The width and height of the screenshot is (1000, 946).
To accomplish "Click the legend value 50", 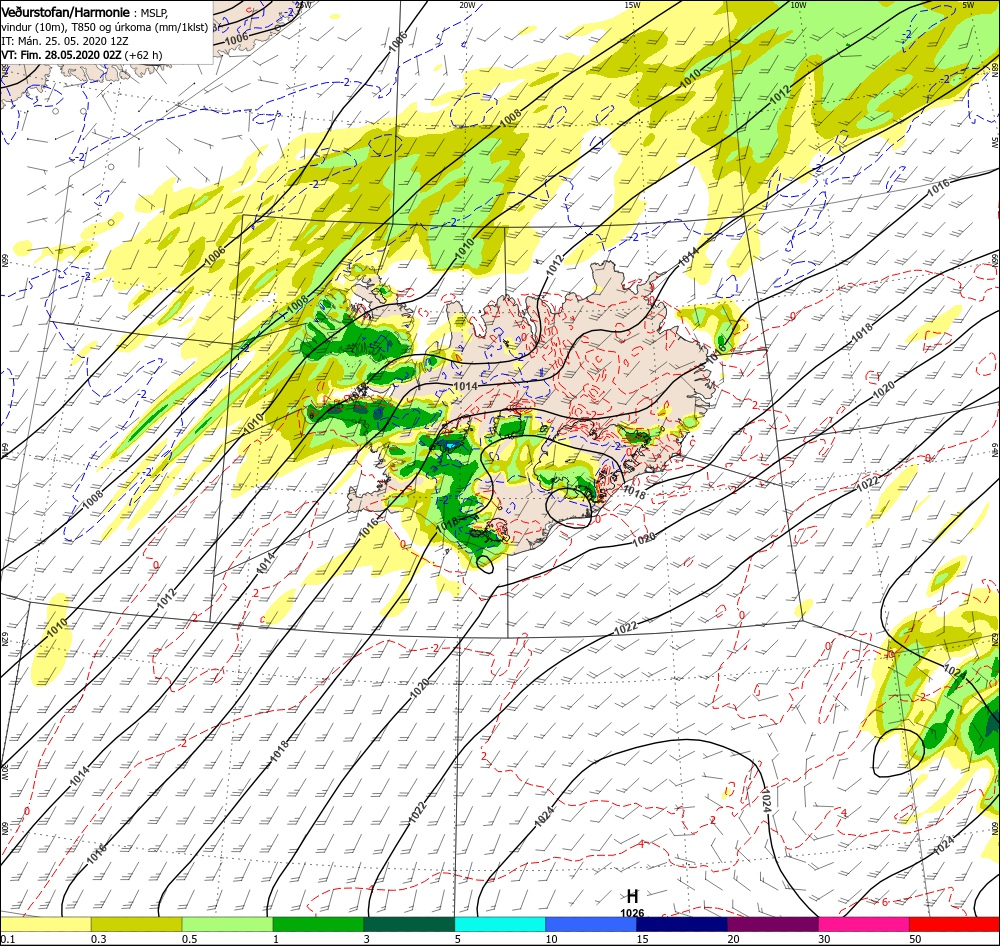I will pyautogui.click(x=915, y=939).
